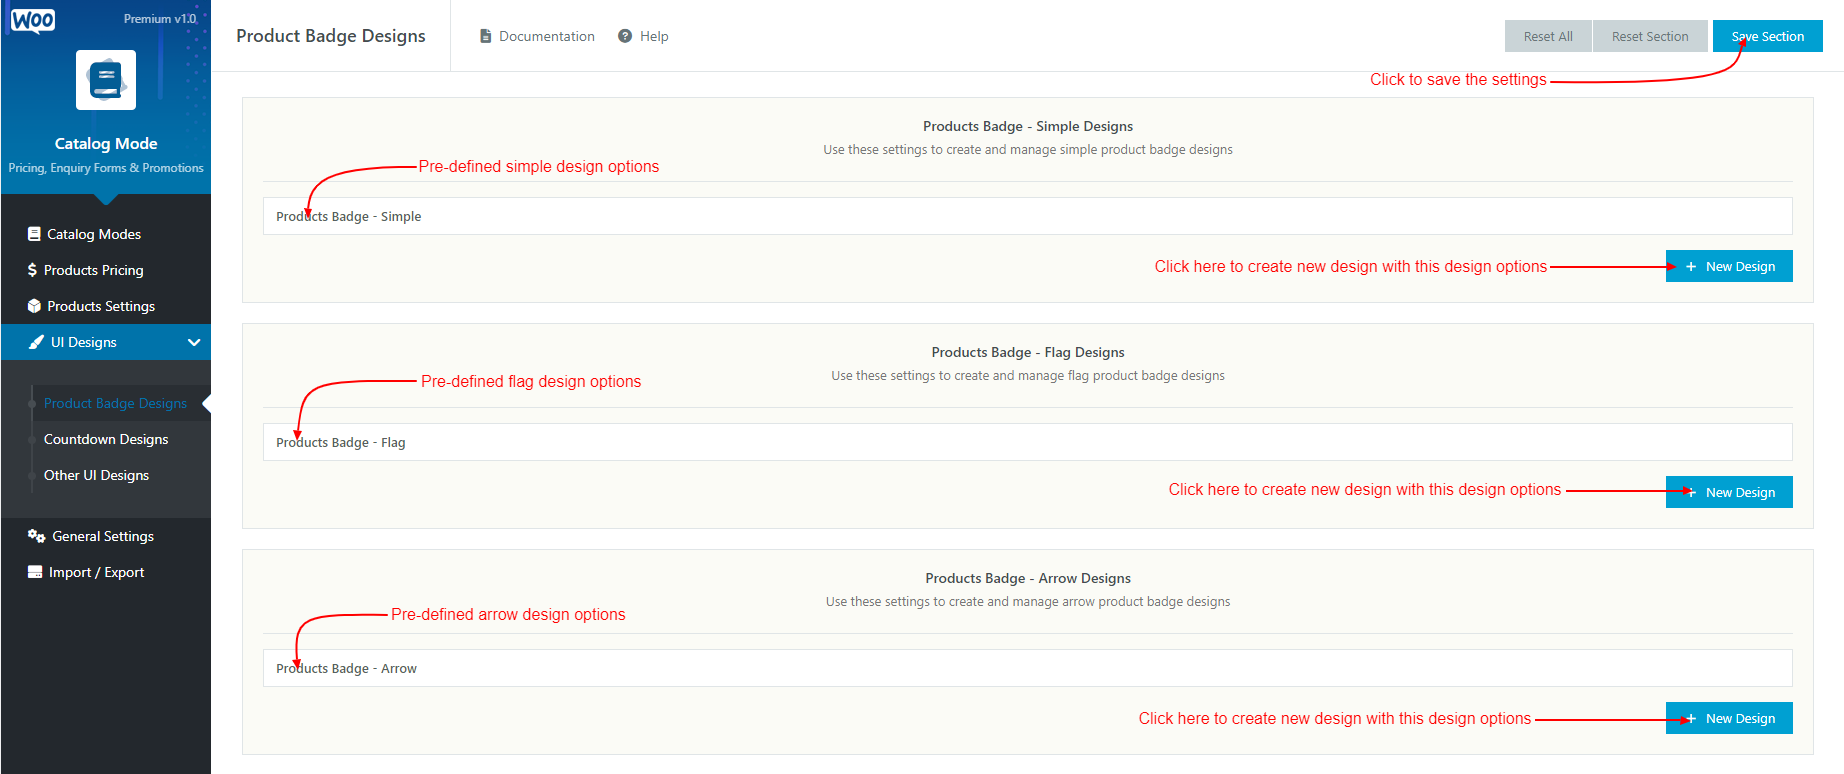Create New Design for Arrow badge
Image resolution: width=1844 pixels, height=774 pixels.
(x=1729, y=718)
